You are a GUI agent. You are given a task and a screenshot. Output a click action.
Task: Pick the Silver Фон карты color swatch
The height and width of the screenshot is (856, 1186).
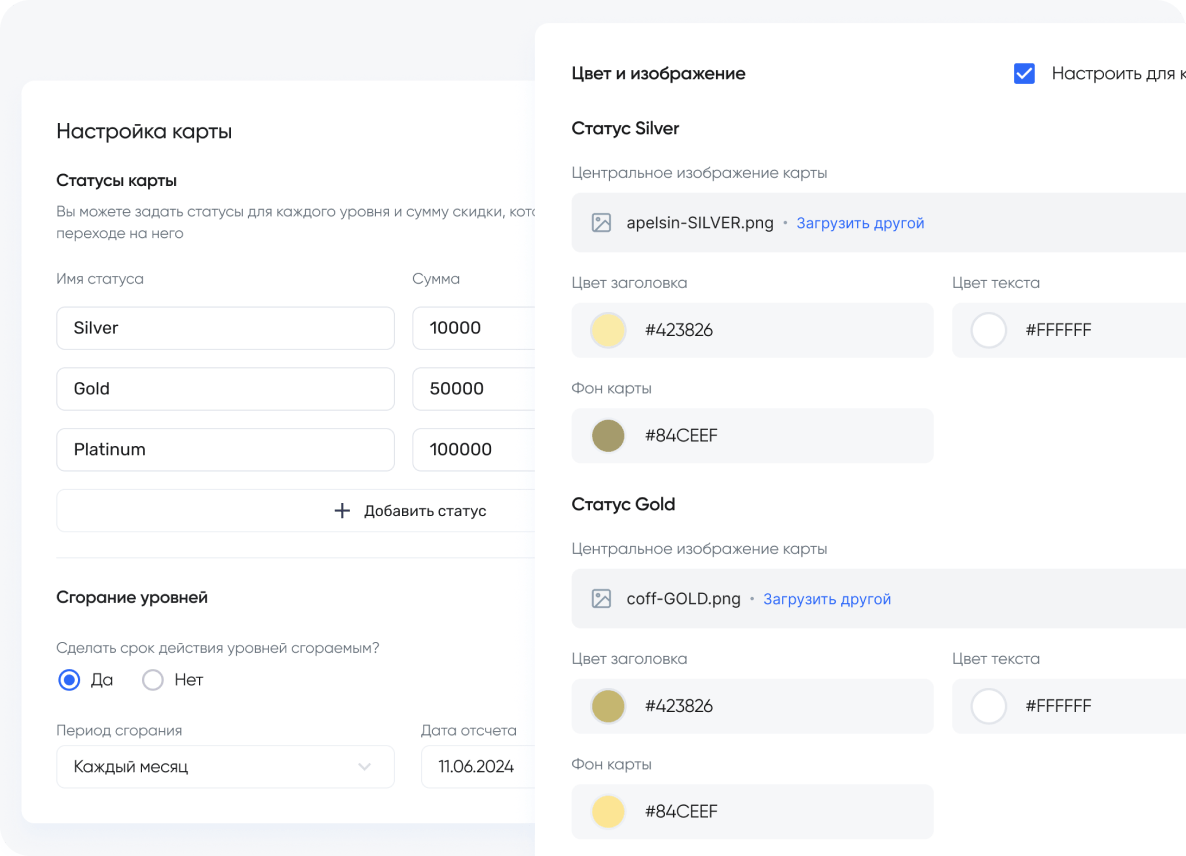(608, 435)
